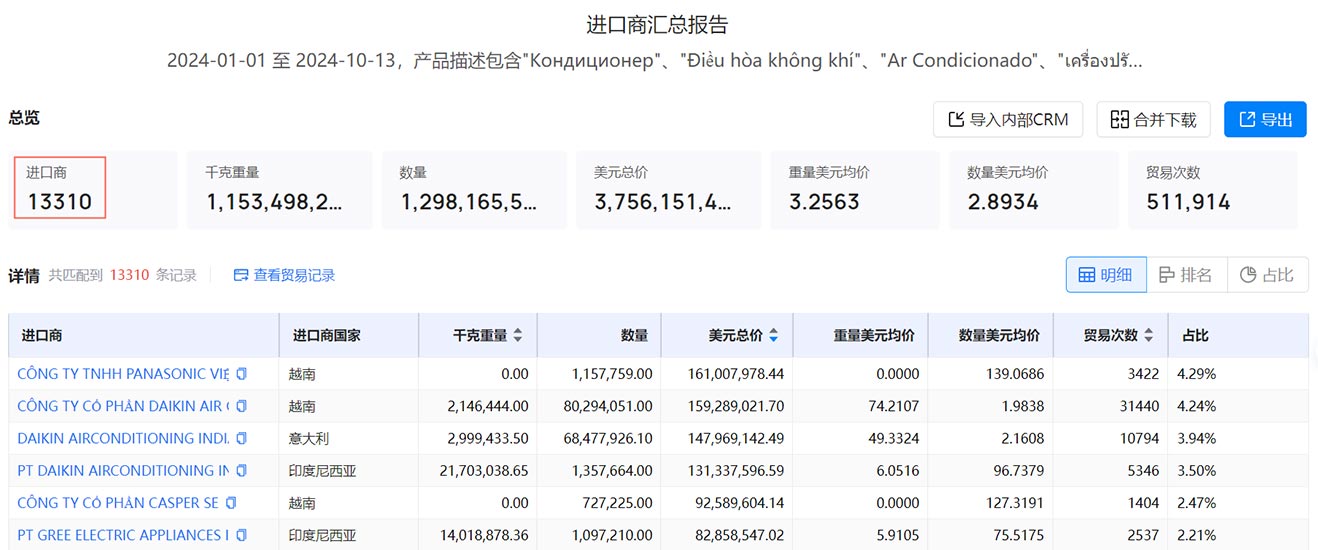Open DAIKIN AIRCONDITIONING INDI. importer link
The height and width of the screenshot is (550, 1318).
[123, 438]
